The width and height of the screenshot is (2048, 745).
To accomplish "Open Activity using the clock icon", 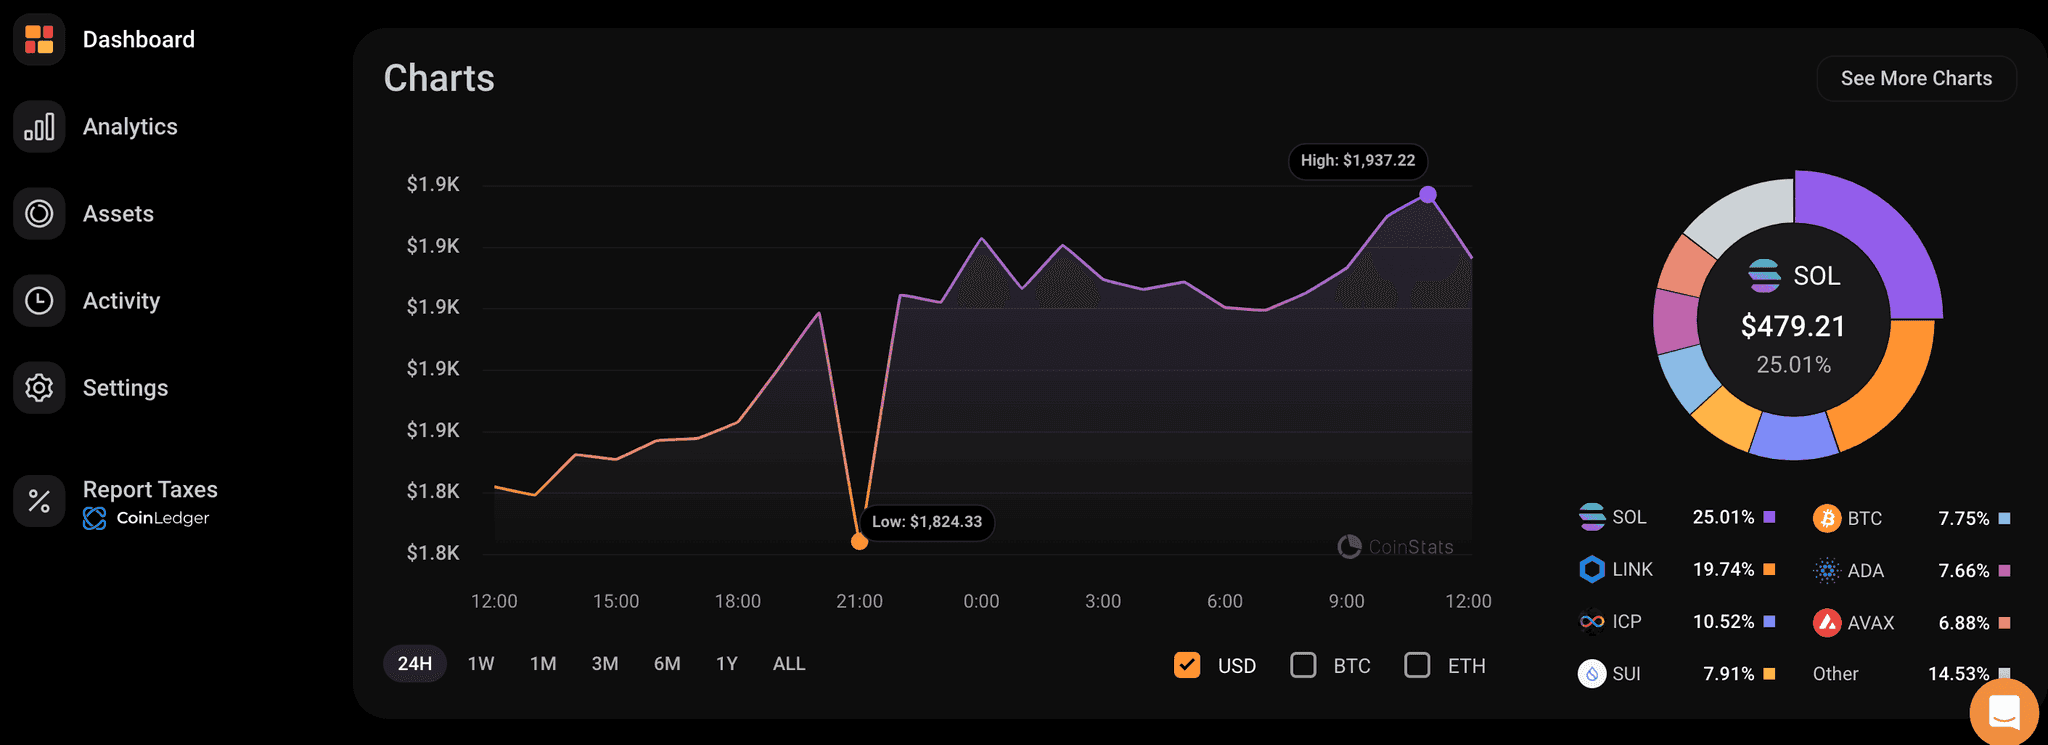I will pyautogui.click(x=39, y=301).
